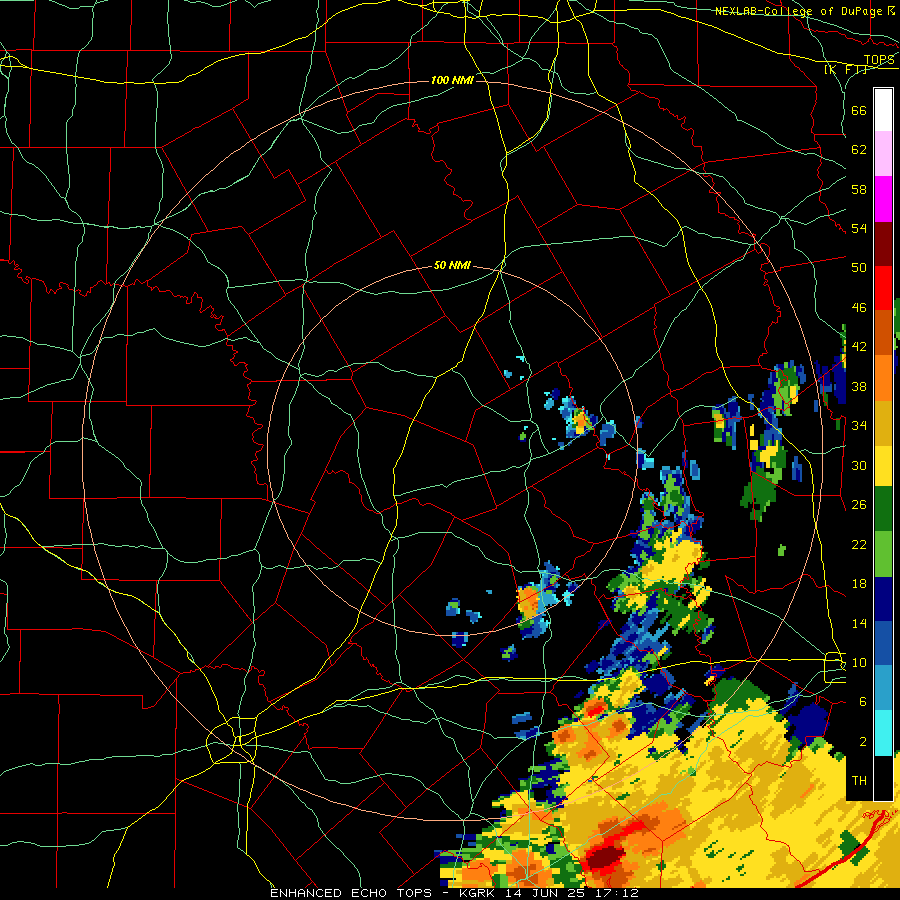Select the dark red legend swatch
900x900 pixels.
(x=883, y=244)
